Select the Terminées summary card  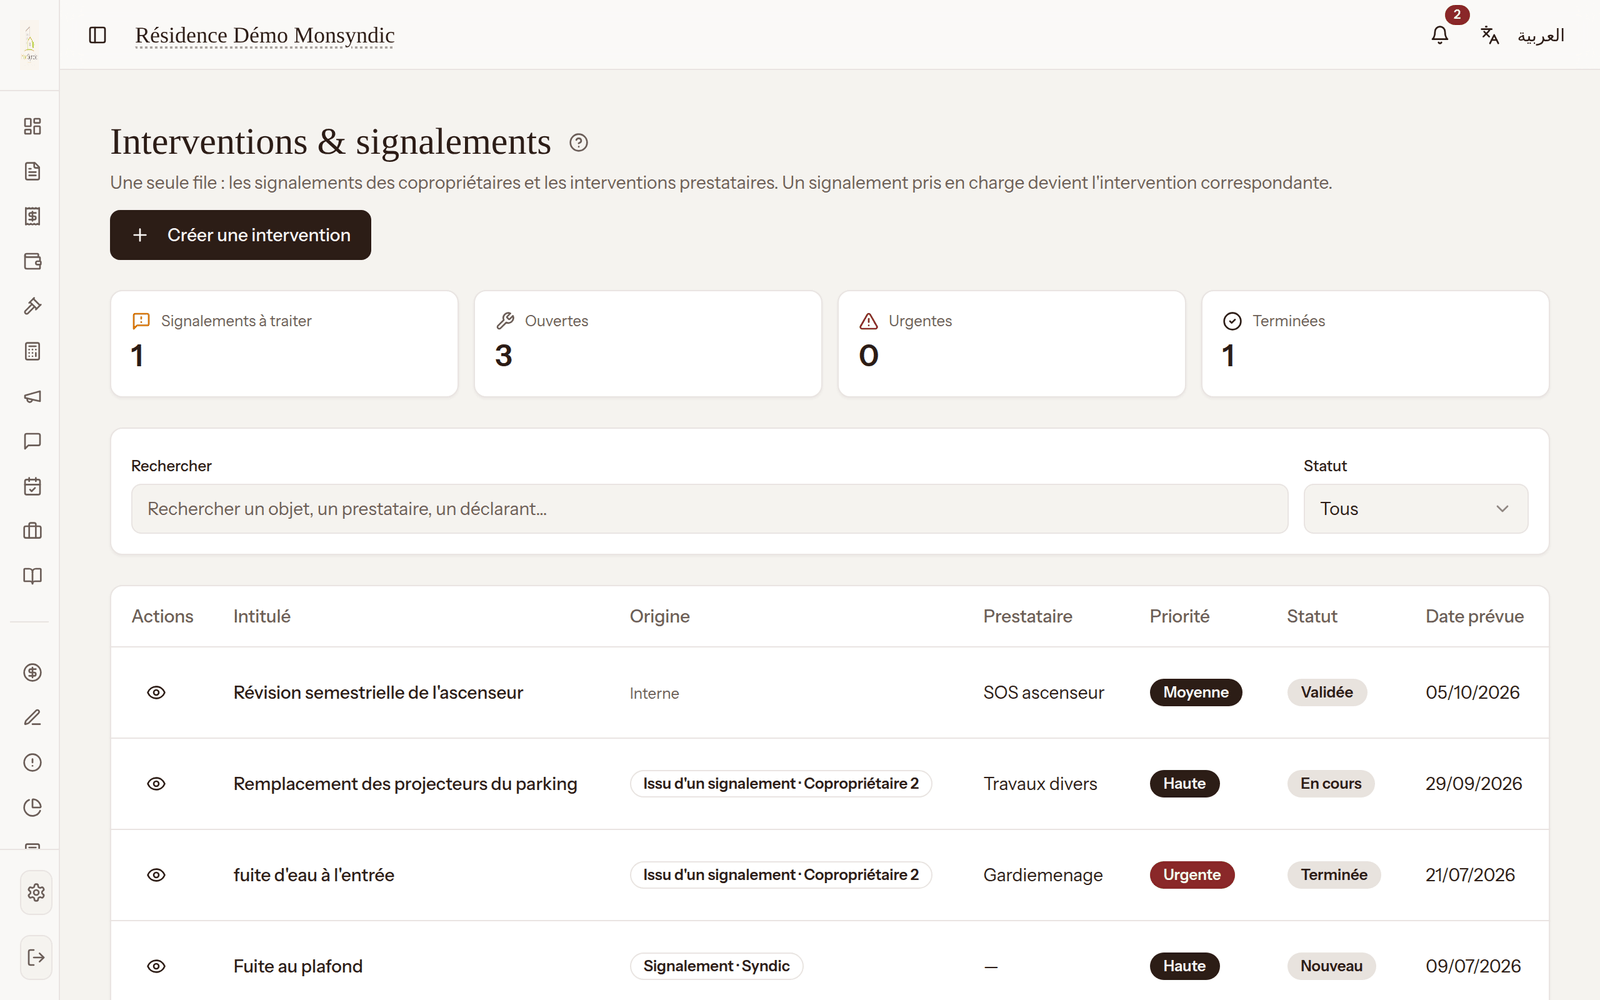(1376, 344)
